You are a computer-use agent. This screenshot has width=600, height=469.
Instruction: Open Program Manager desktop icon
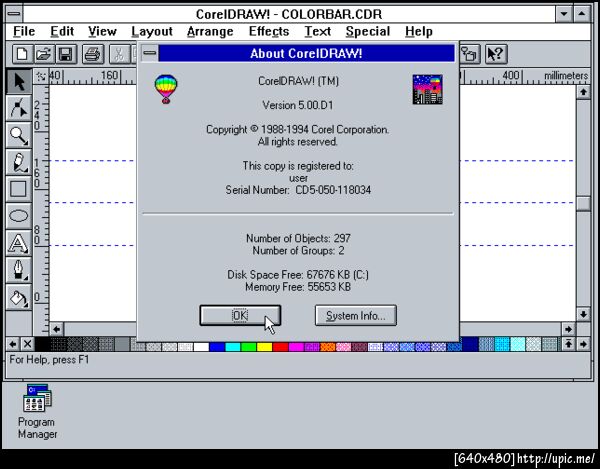point(37,411)
